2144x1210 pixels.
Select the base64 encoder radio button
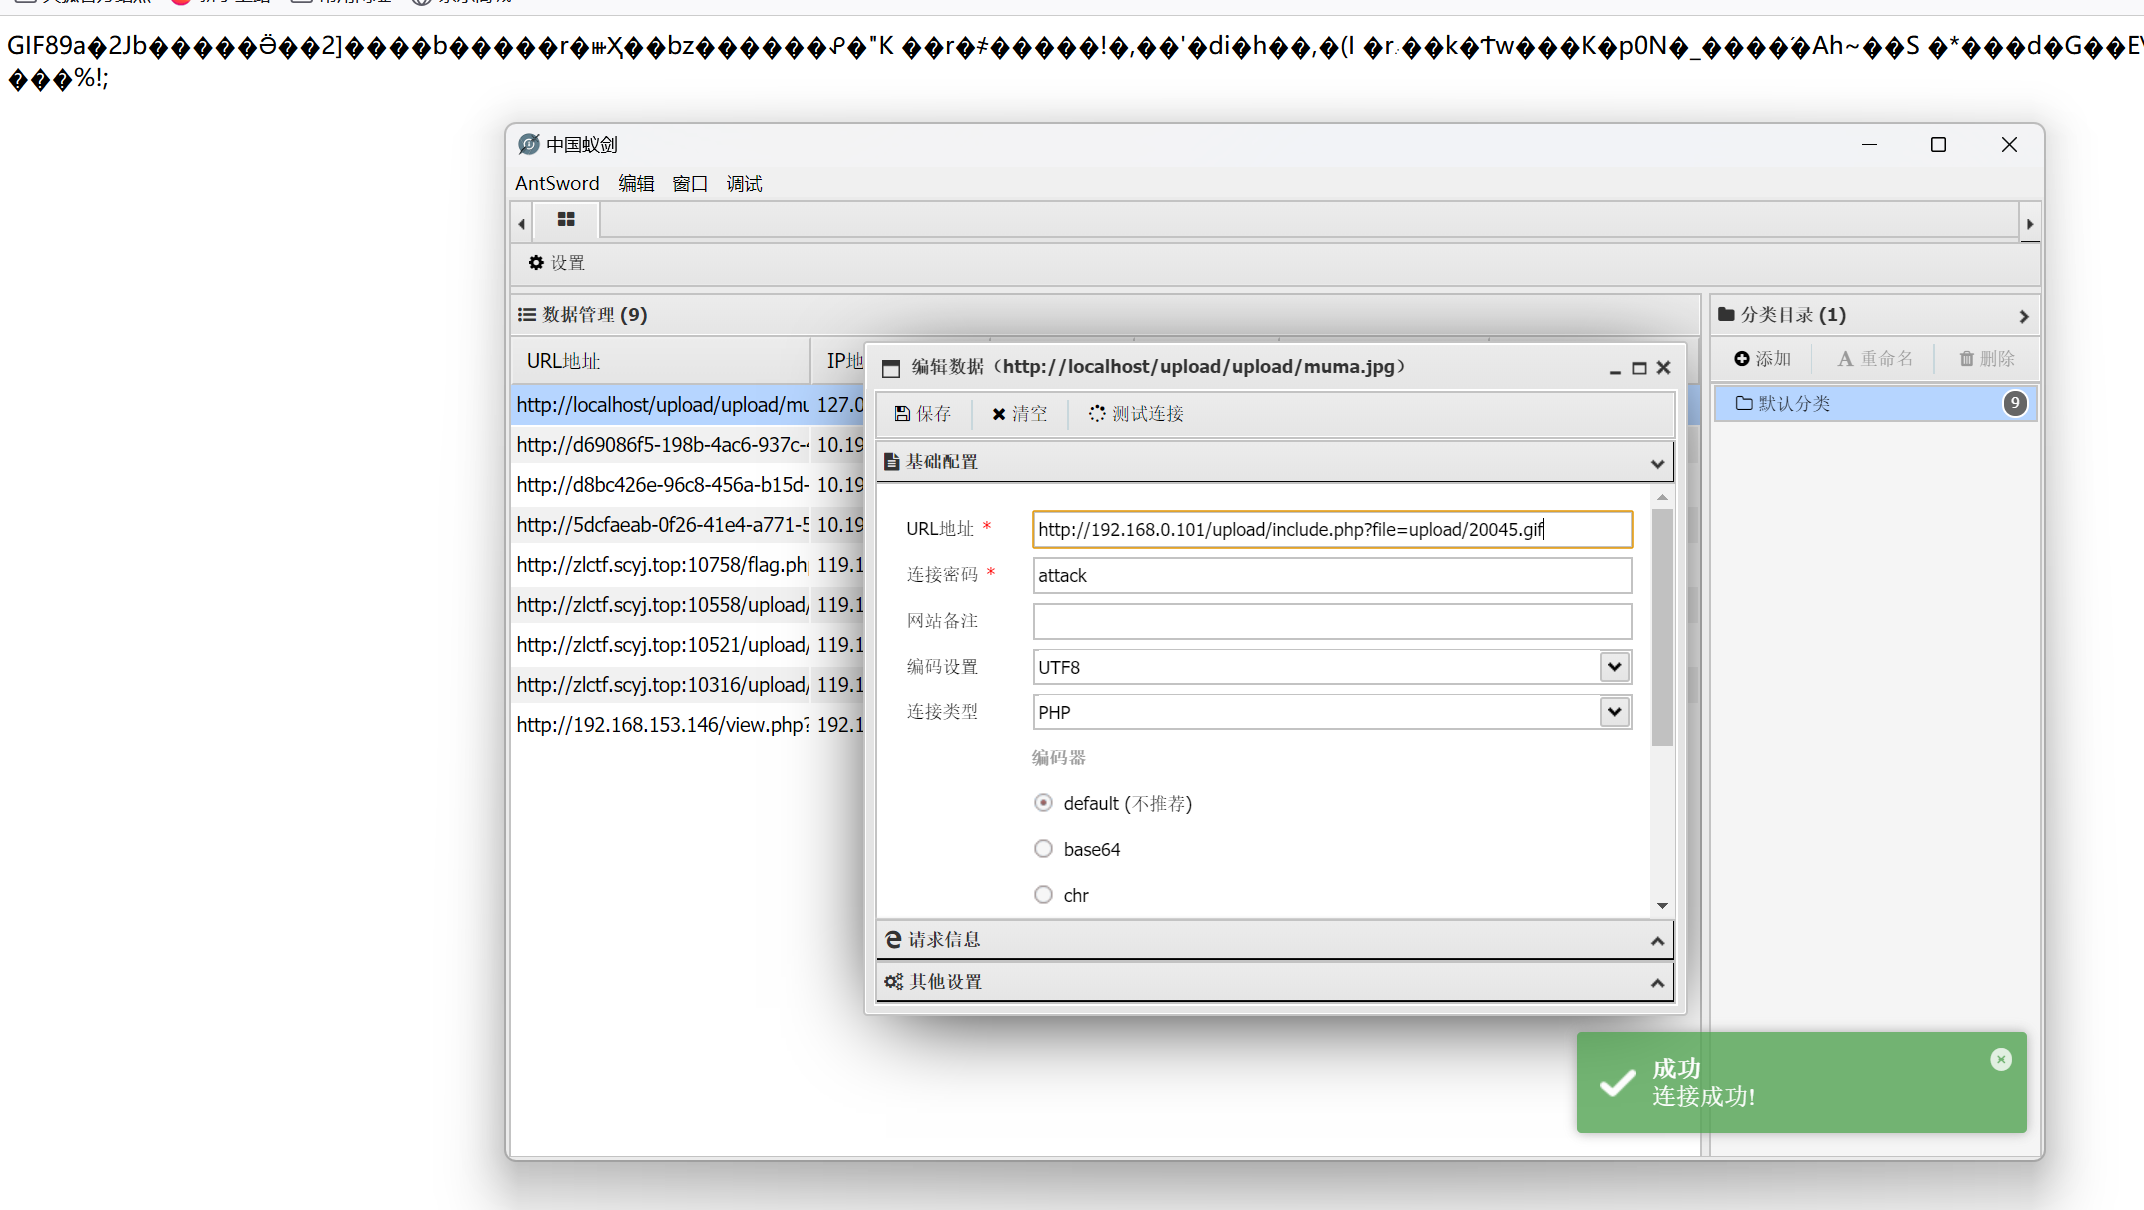tap(1043, 849)
